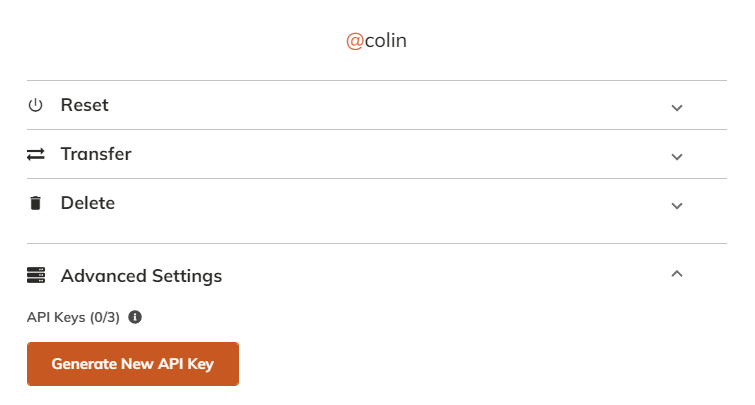Click the power icon beside Reset
The image size is (755, 405).
click(x=35, y=105)
